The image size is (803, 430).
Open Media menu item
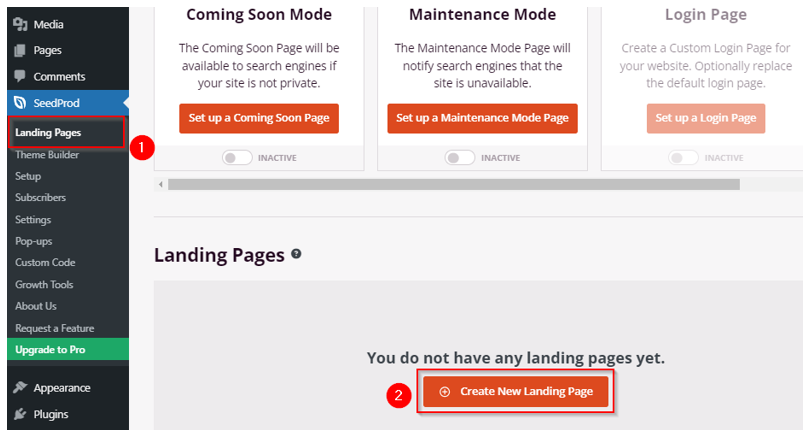point(68,24)
